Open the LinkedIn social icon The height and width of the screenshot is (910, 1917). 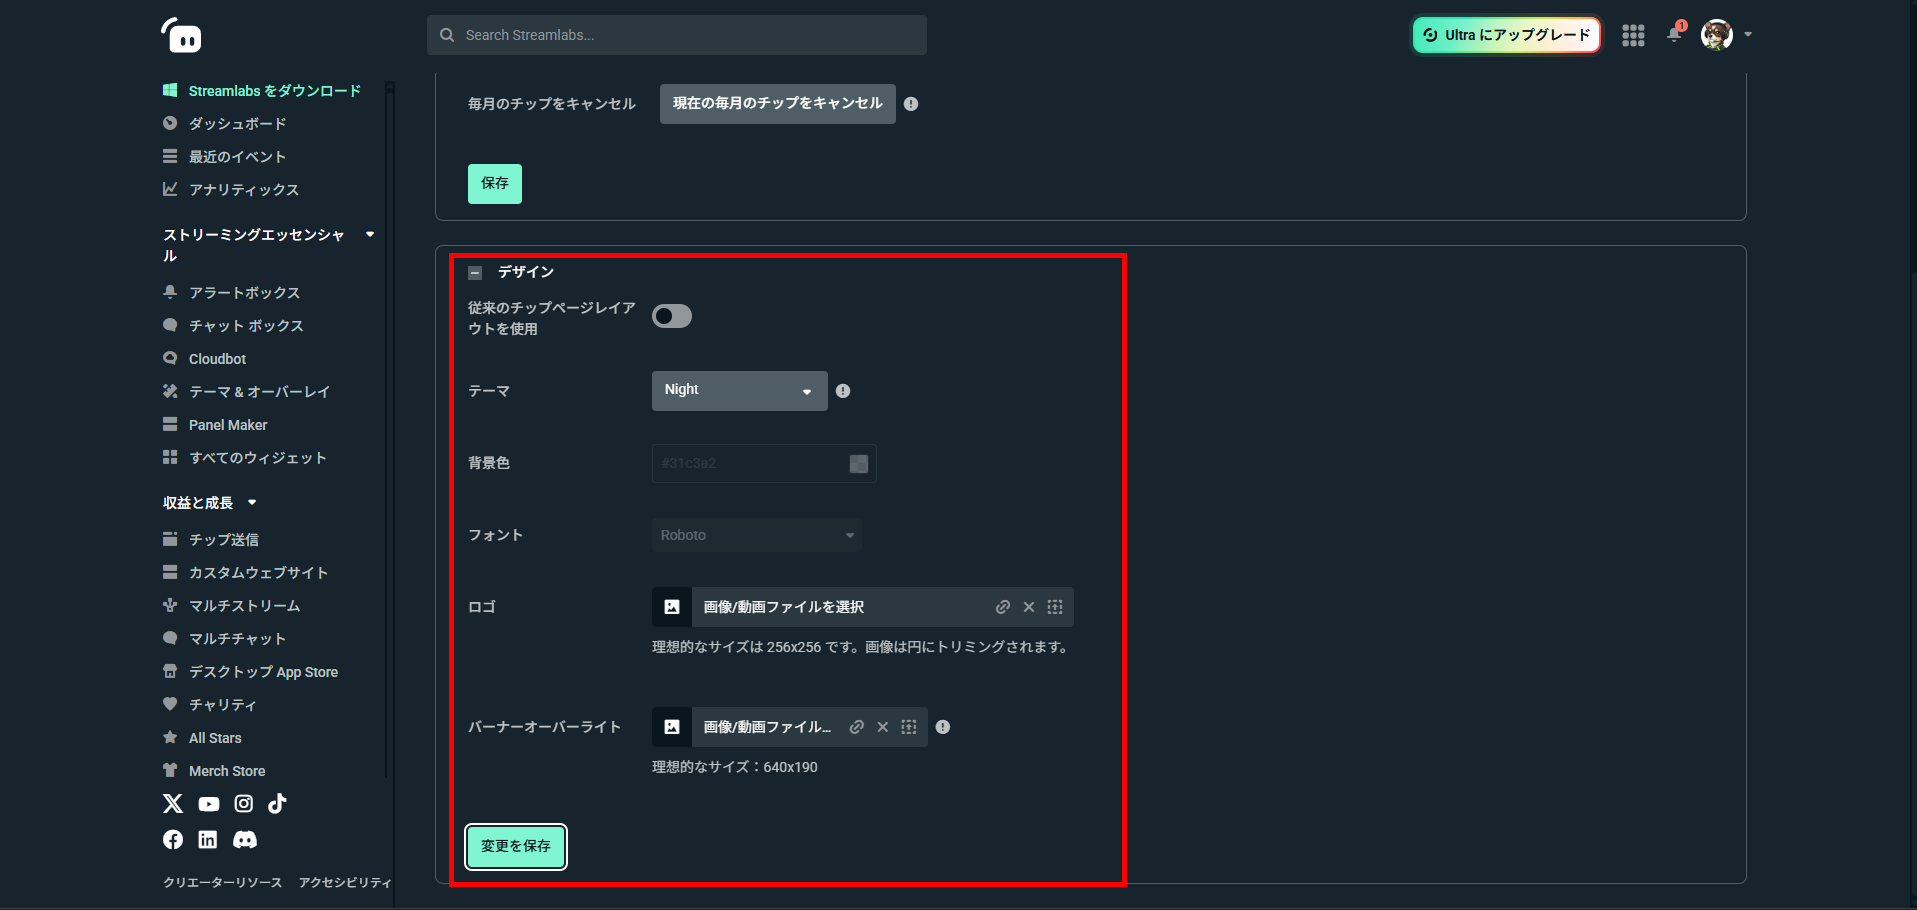208,840
